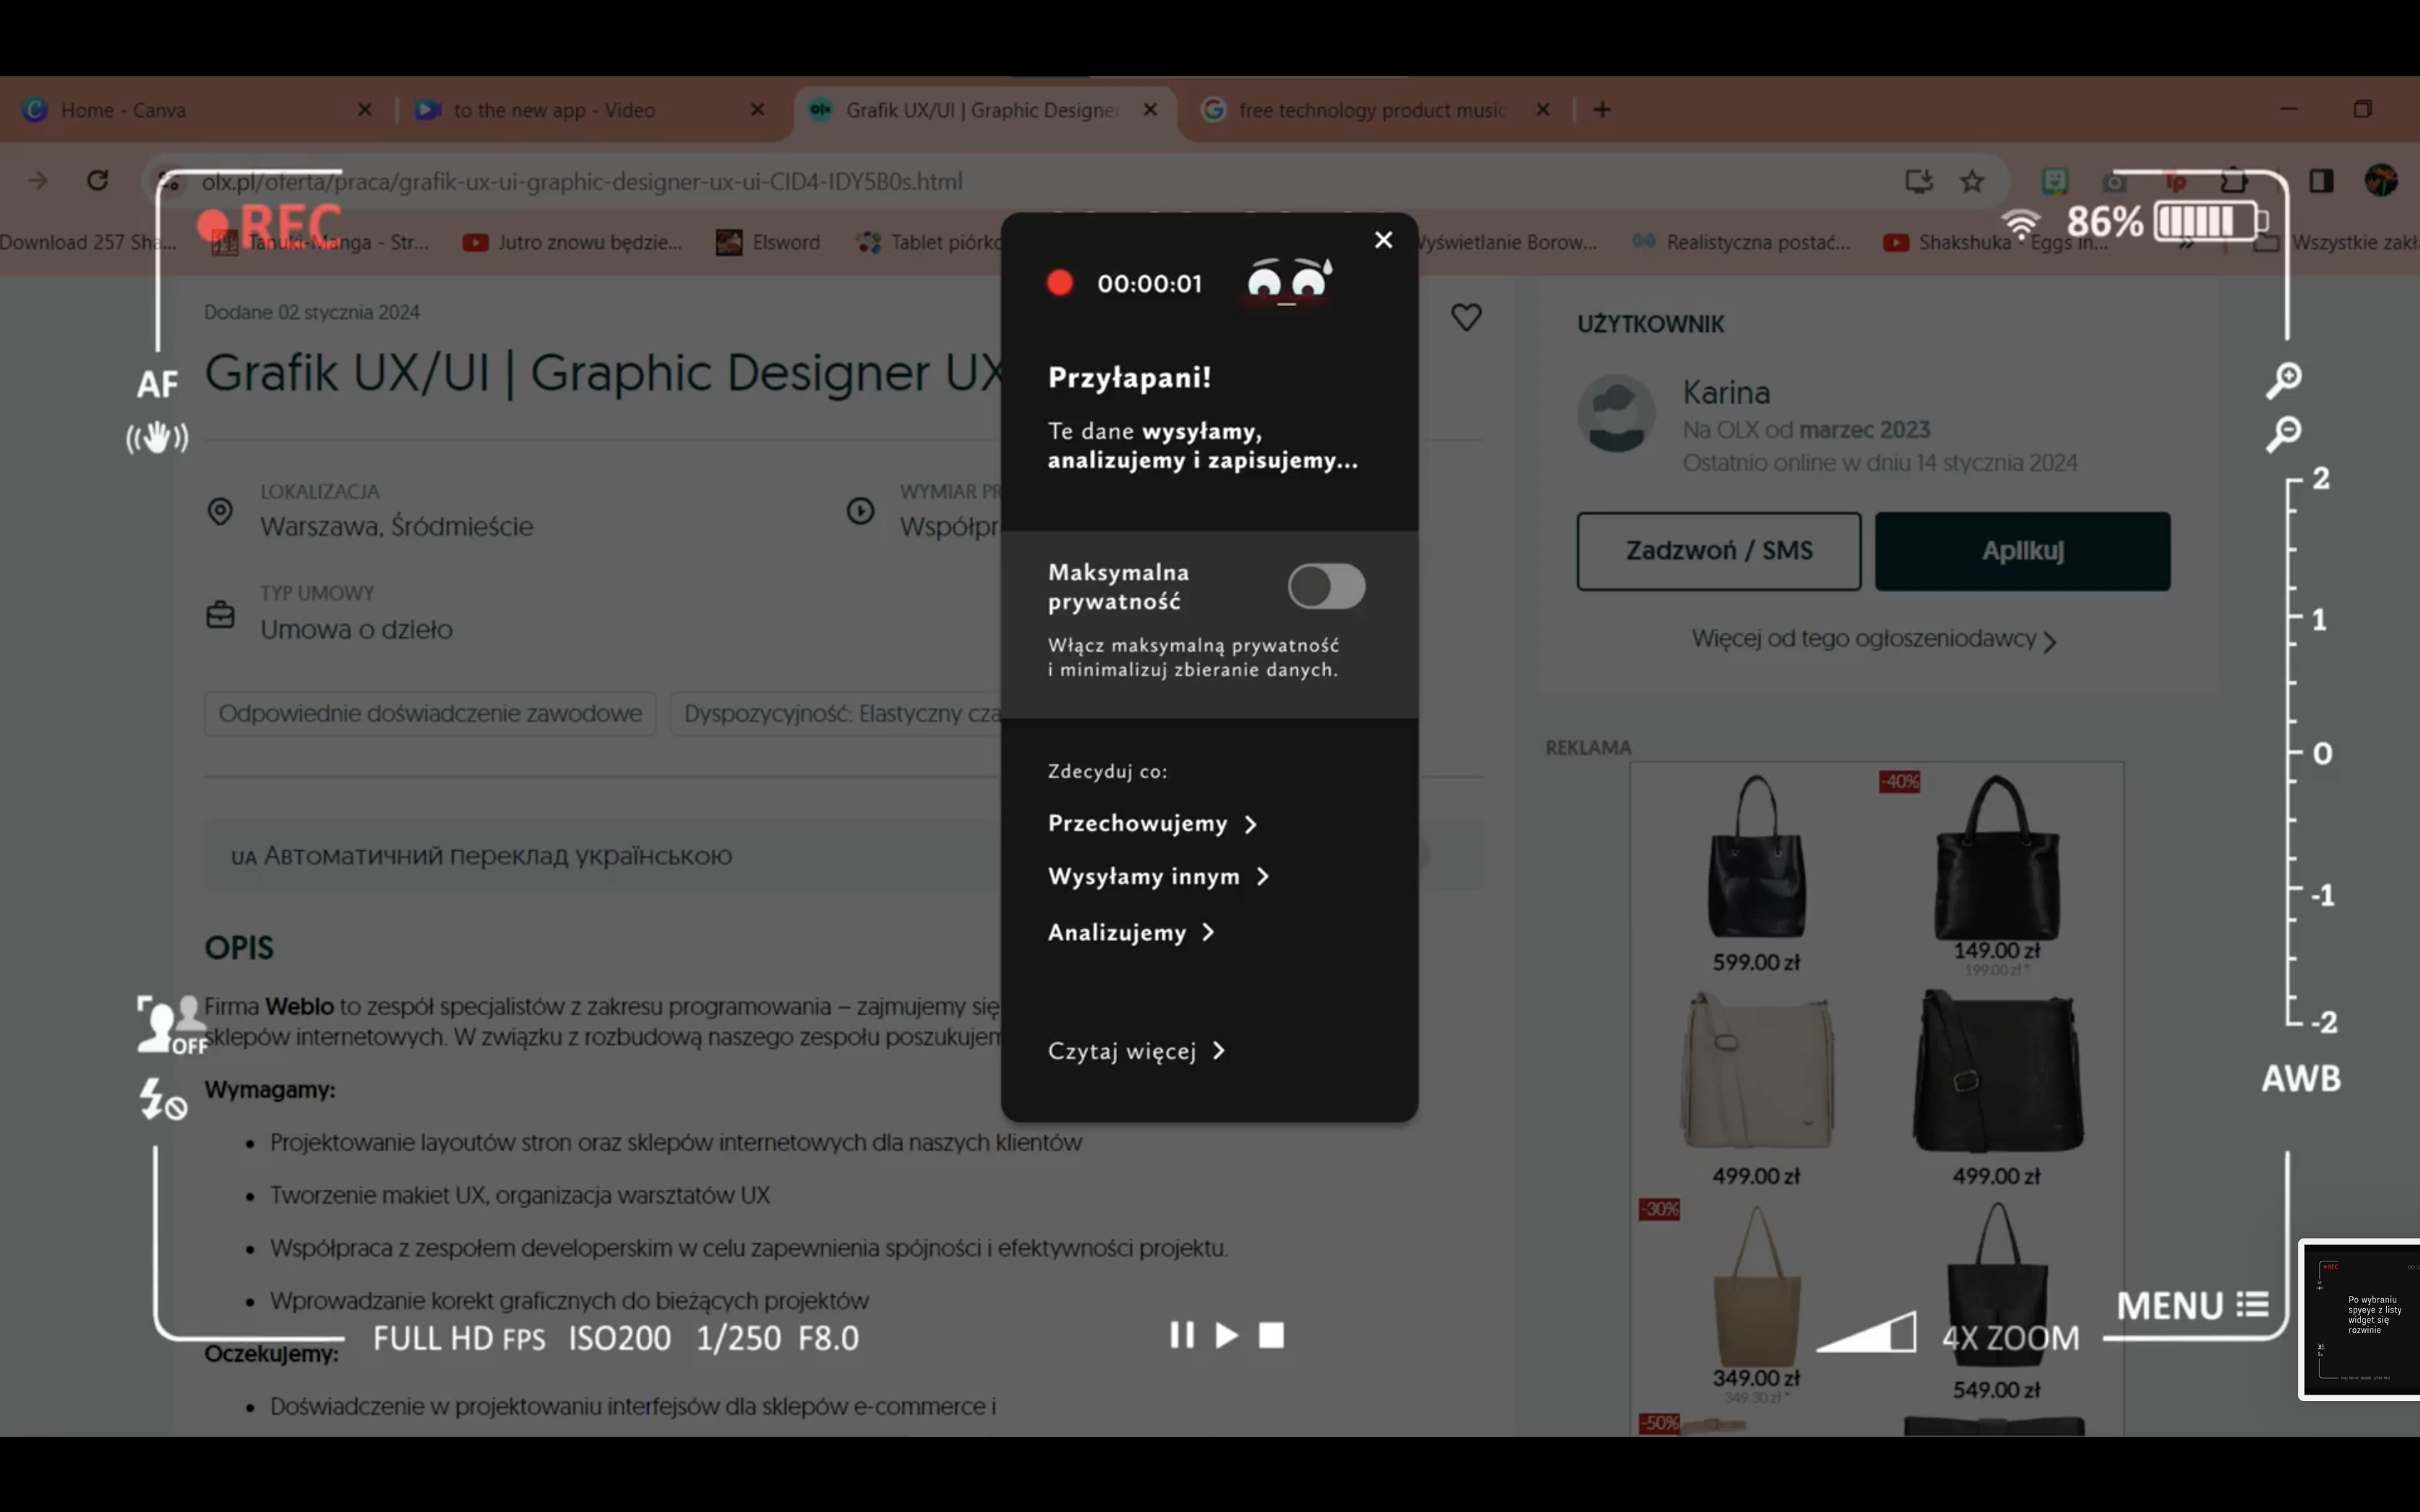Reload the page with refresh icon

tap(97, 181)
